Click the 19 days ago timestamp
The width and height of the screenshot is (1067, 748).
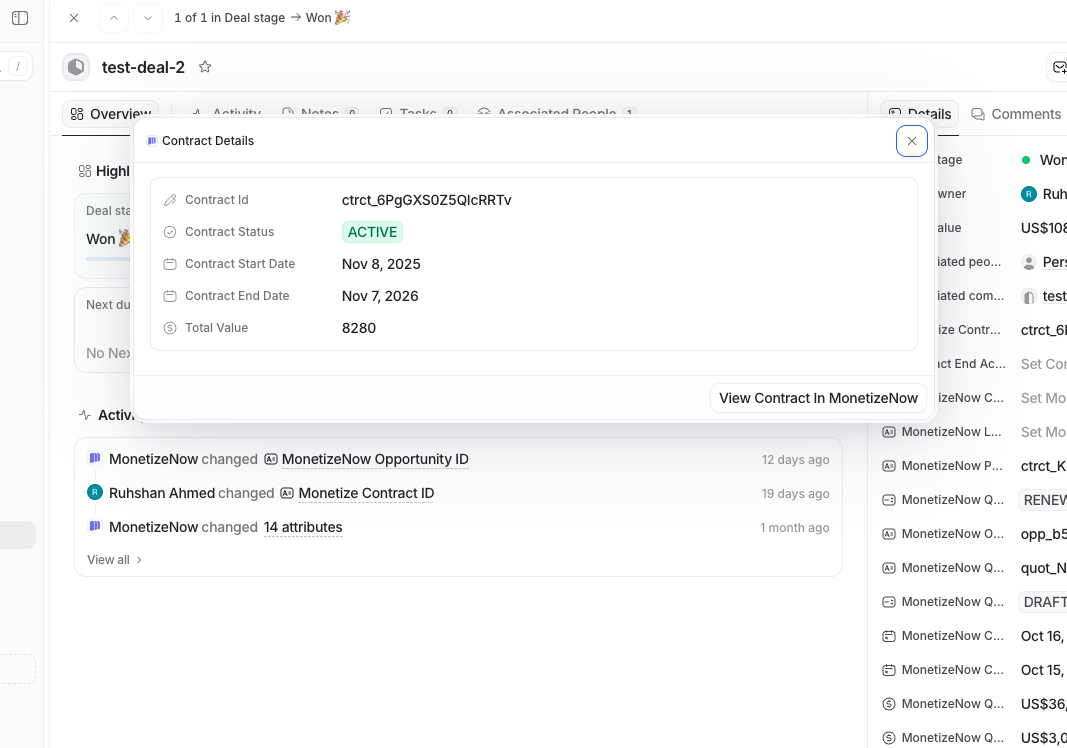click(x=795, y=493)
